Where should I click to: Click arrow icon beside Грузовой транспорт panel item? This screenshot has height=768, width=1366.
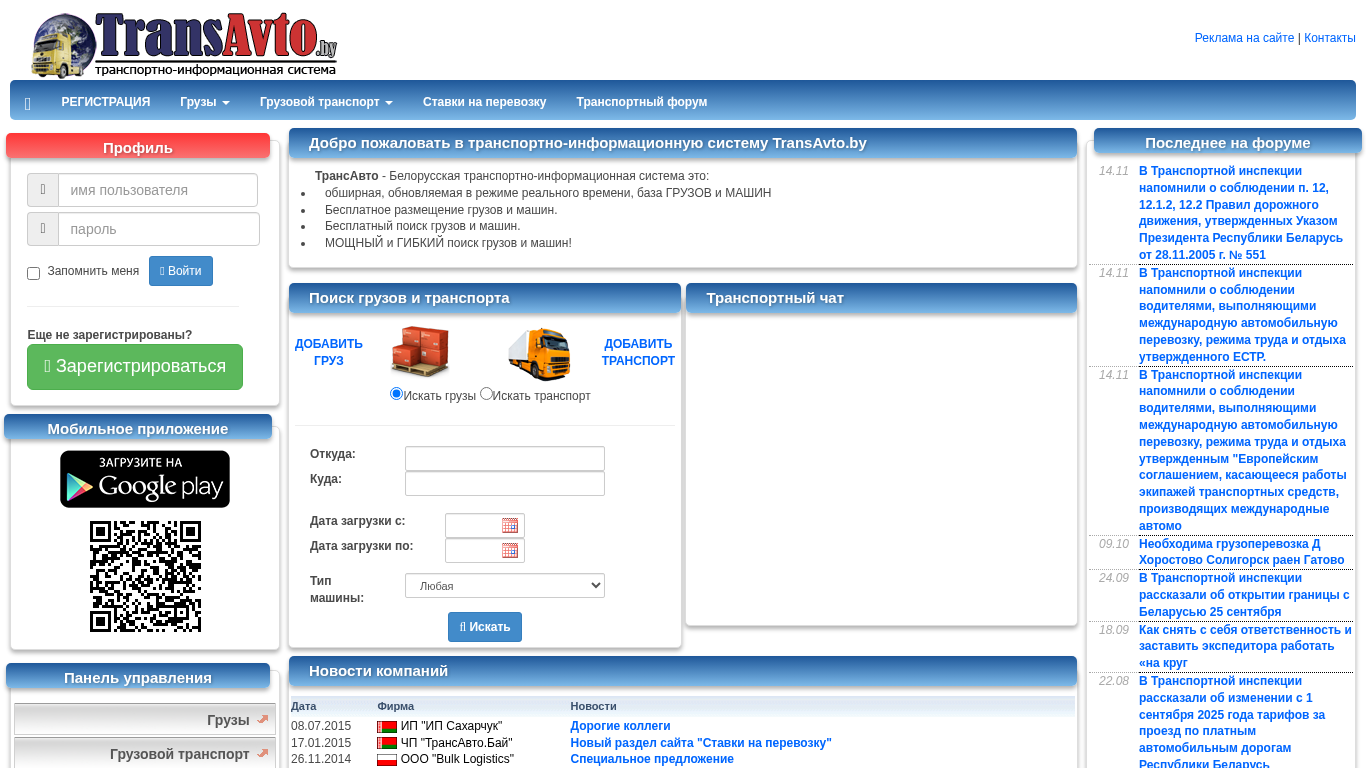262,753
